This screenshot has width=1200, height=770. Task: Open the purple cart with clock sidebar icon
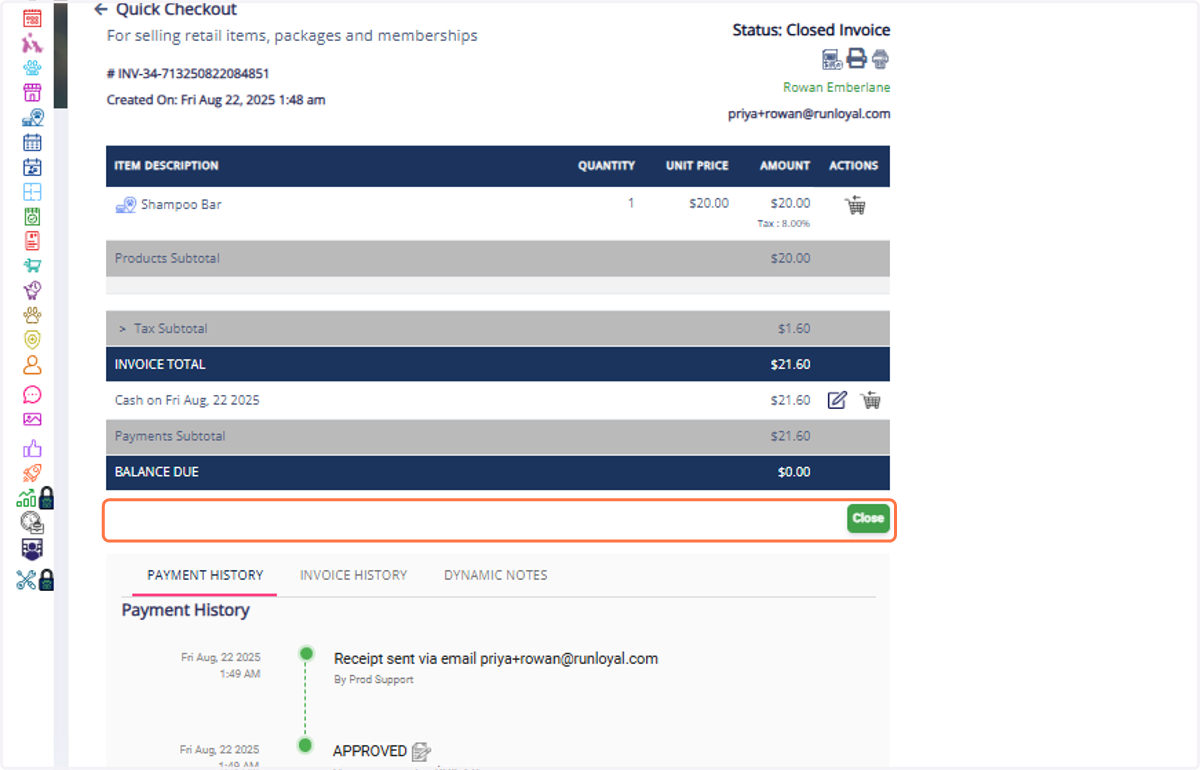point(32,290)
